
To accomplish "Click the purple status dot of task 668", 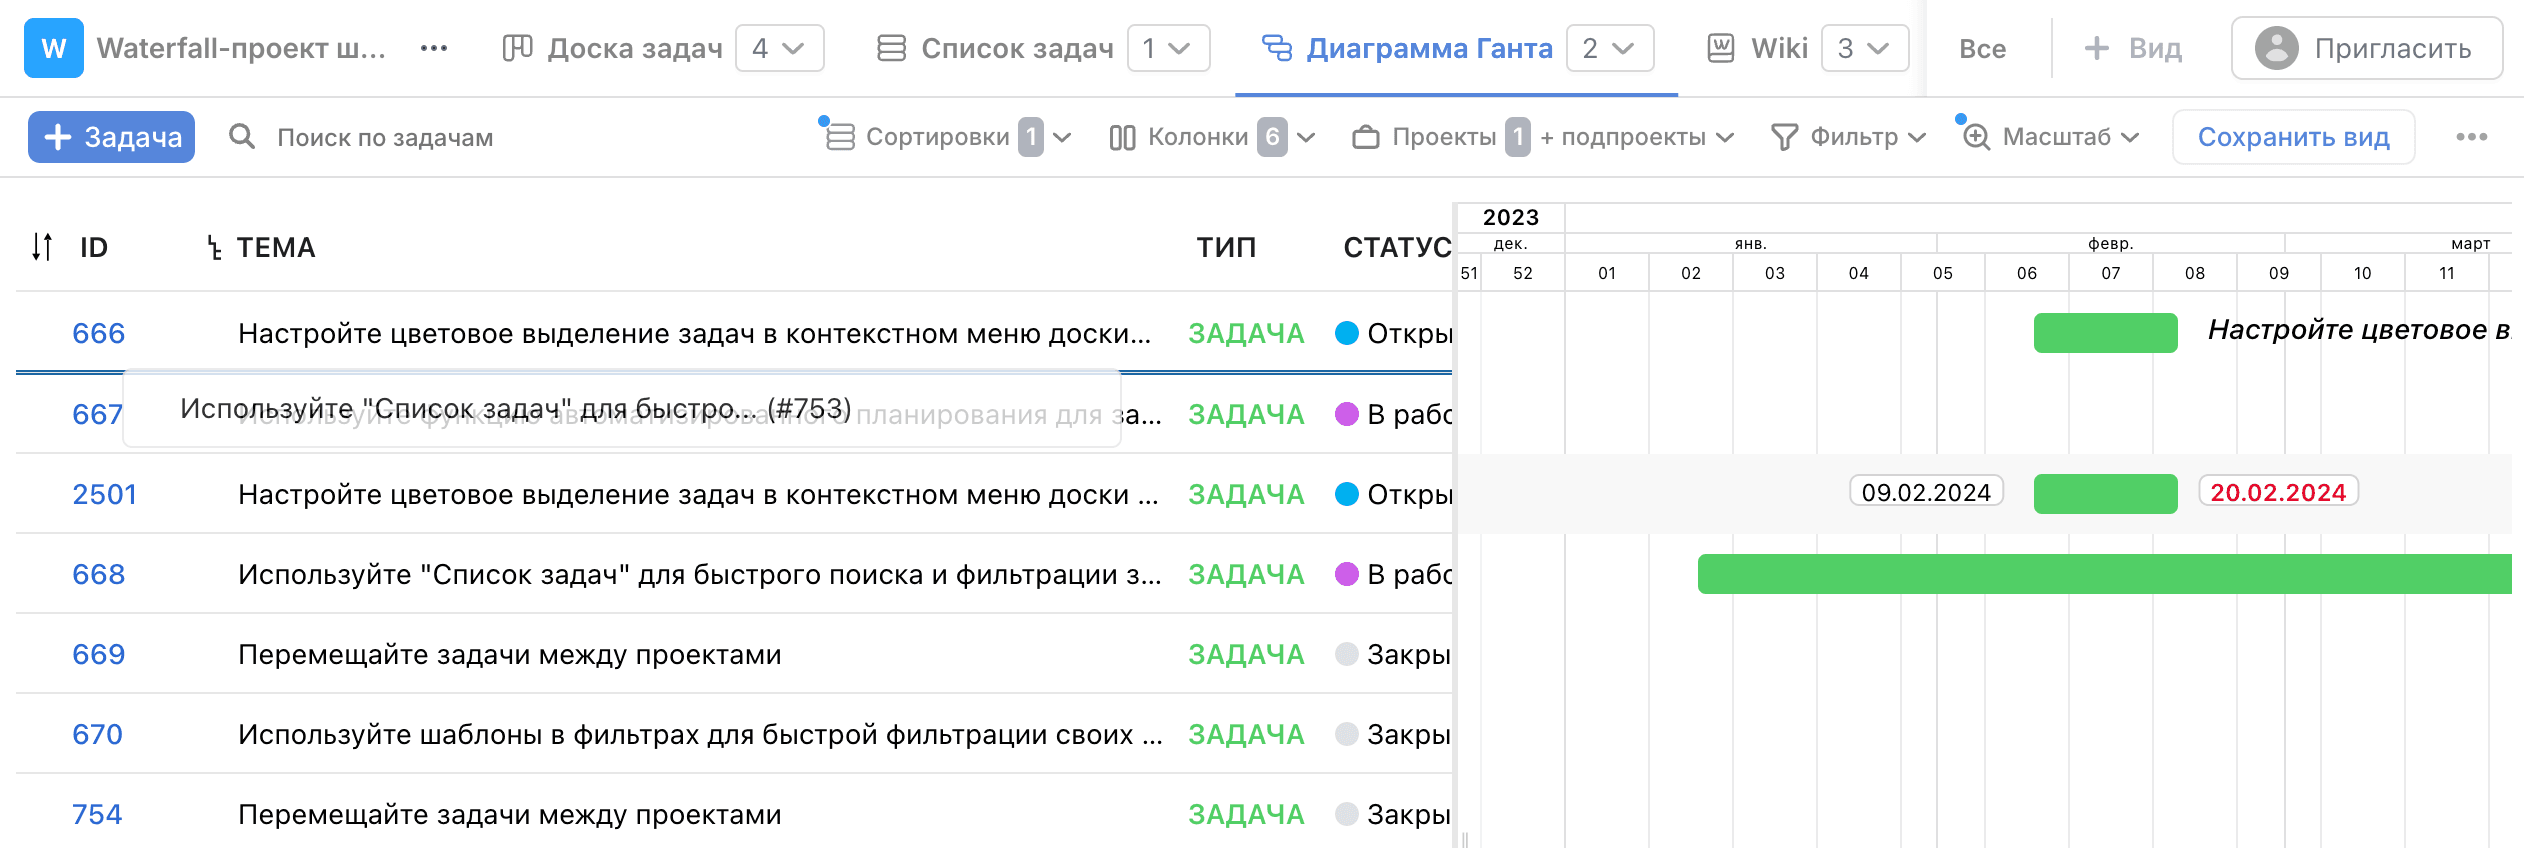I will point(1347,574).
